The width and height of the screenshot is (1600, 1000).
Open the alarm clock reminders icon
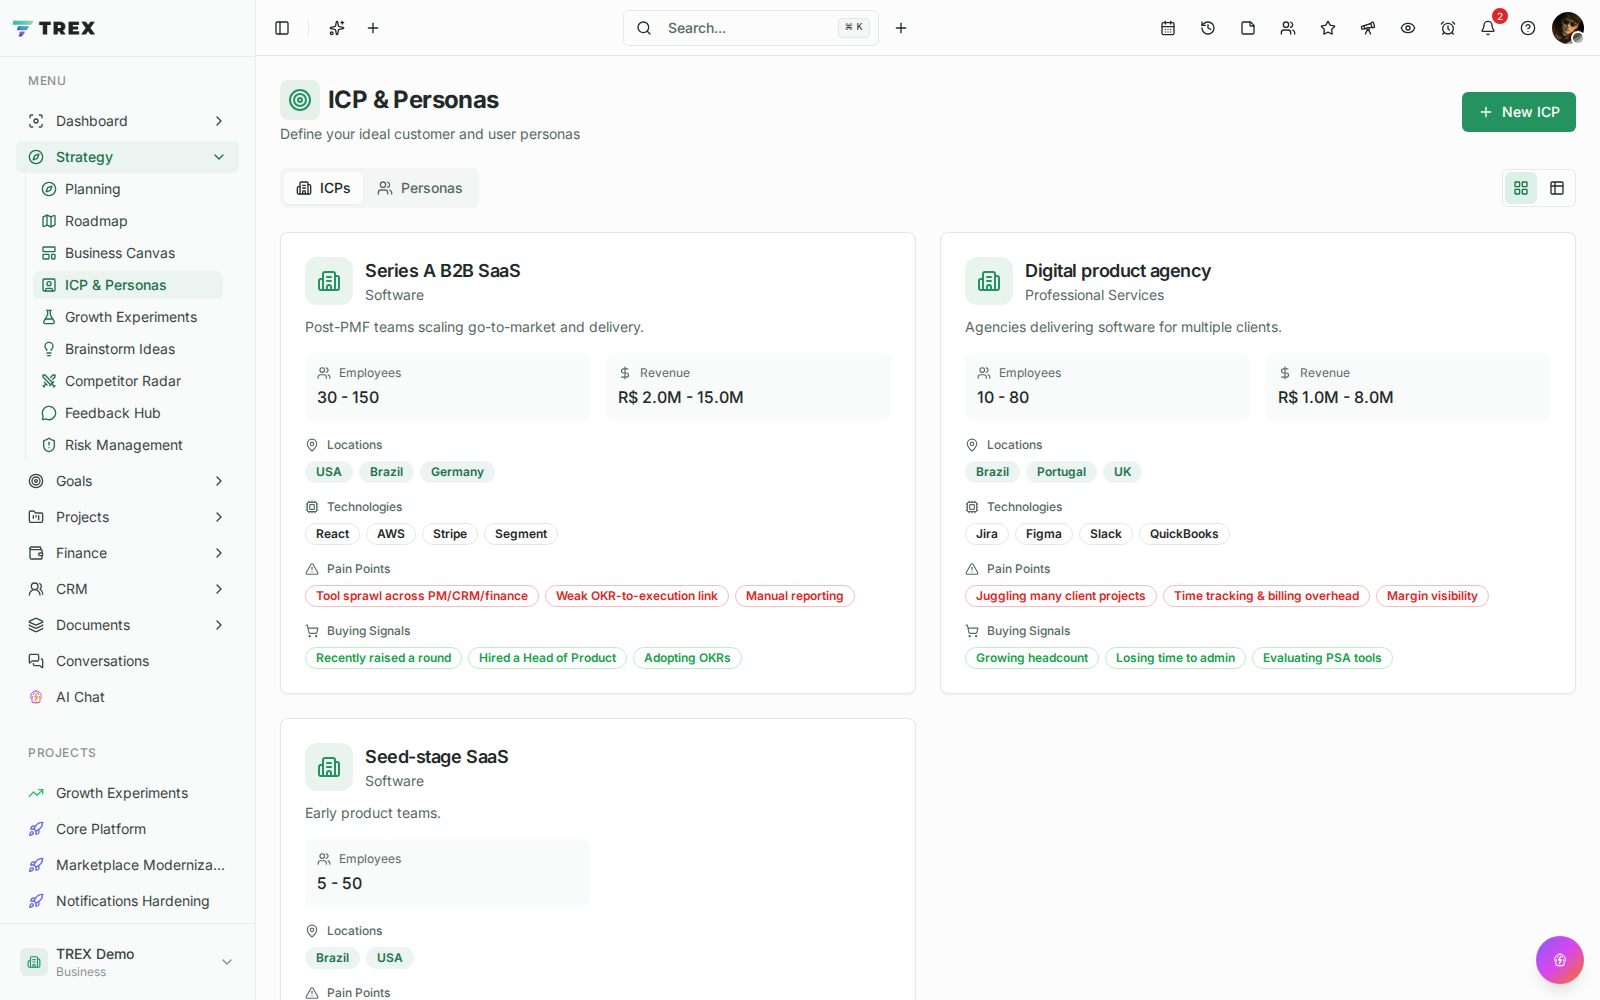1448,28
